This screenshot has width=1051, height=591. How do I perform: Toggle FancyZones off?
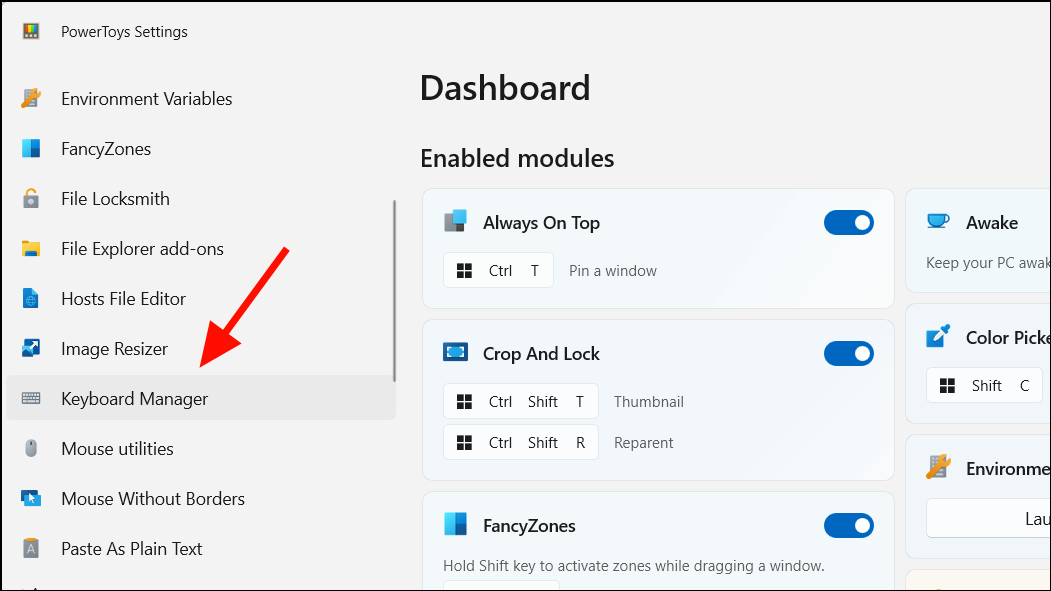849,525
